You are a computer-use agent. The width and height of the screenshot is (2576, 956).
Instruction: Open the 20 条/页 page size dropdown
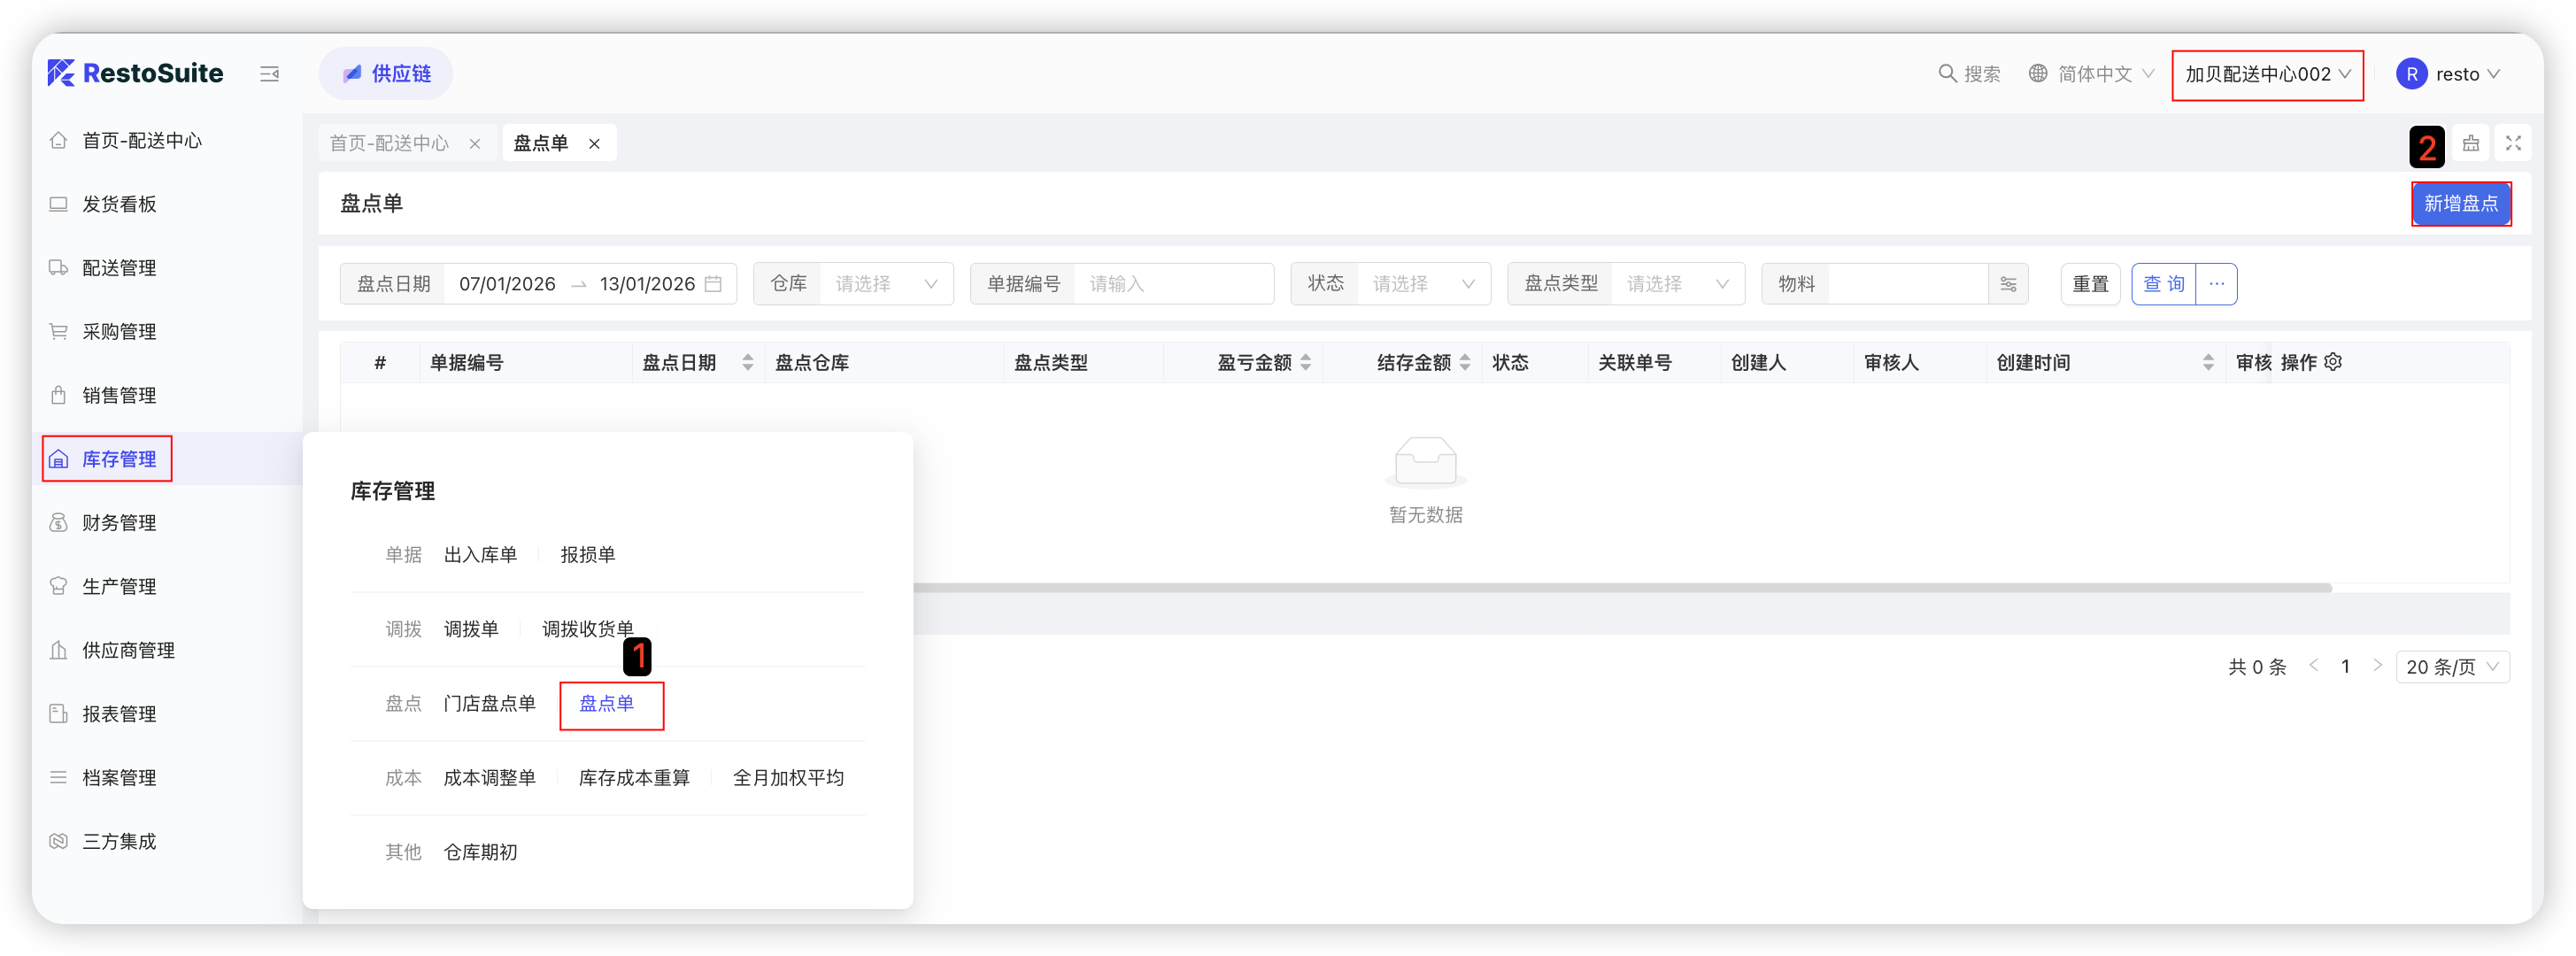point(2451,667)
